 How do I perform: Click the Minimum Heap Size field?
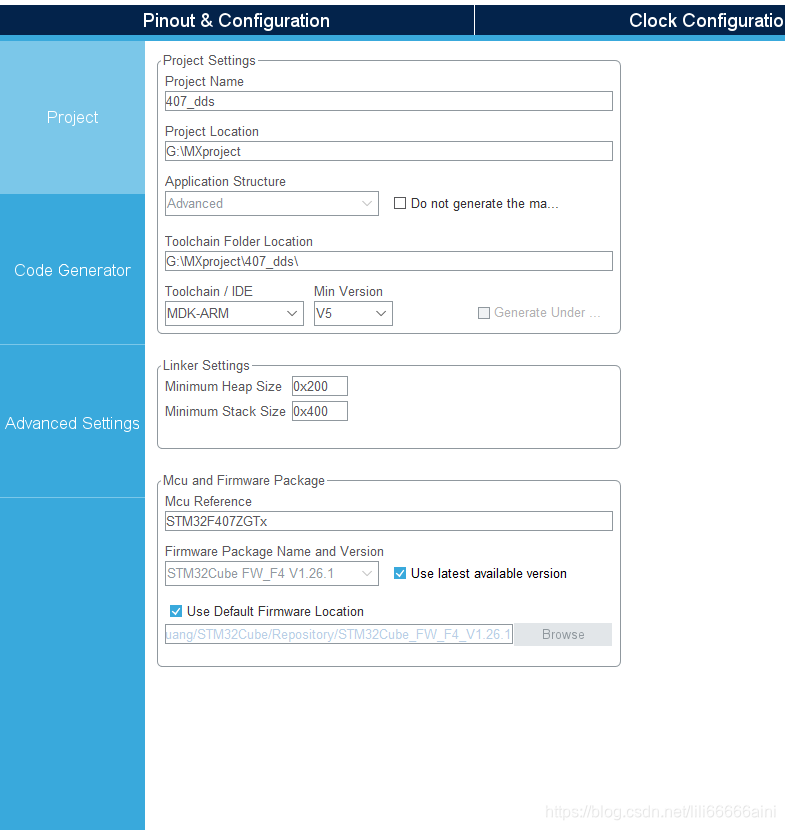pyautogui.click(x=320, y=386)
